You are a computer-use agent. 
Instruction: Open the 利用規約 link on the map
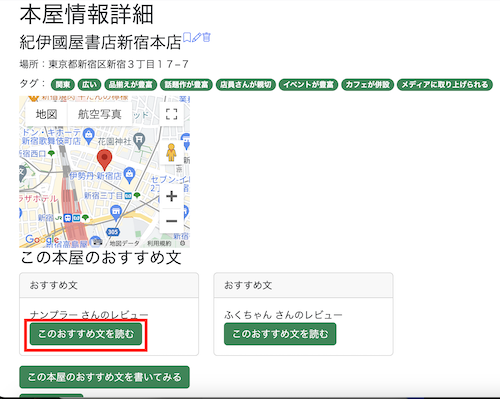(159, 243)
